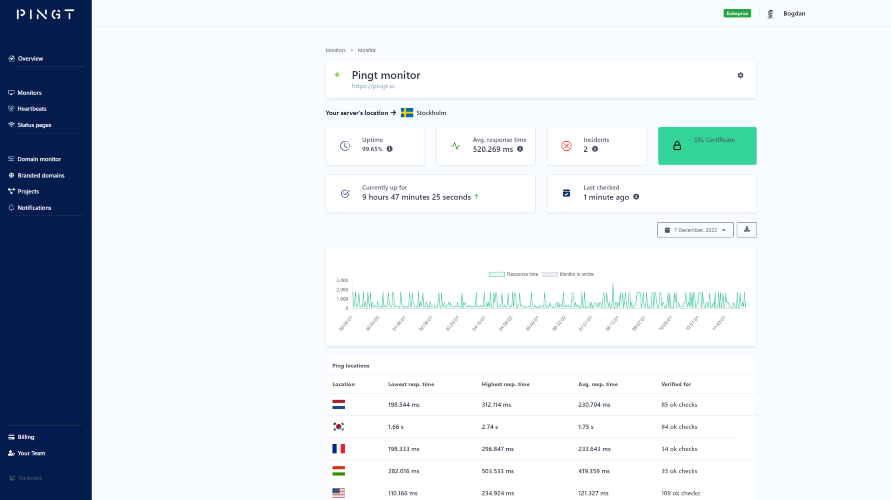The height and width of the screenshot is (500, 891).
Task: Click the 109 ok checks cell
Action: [680, 493]
